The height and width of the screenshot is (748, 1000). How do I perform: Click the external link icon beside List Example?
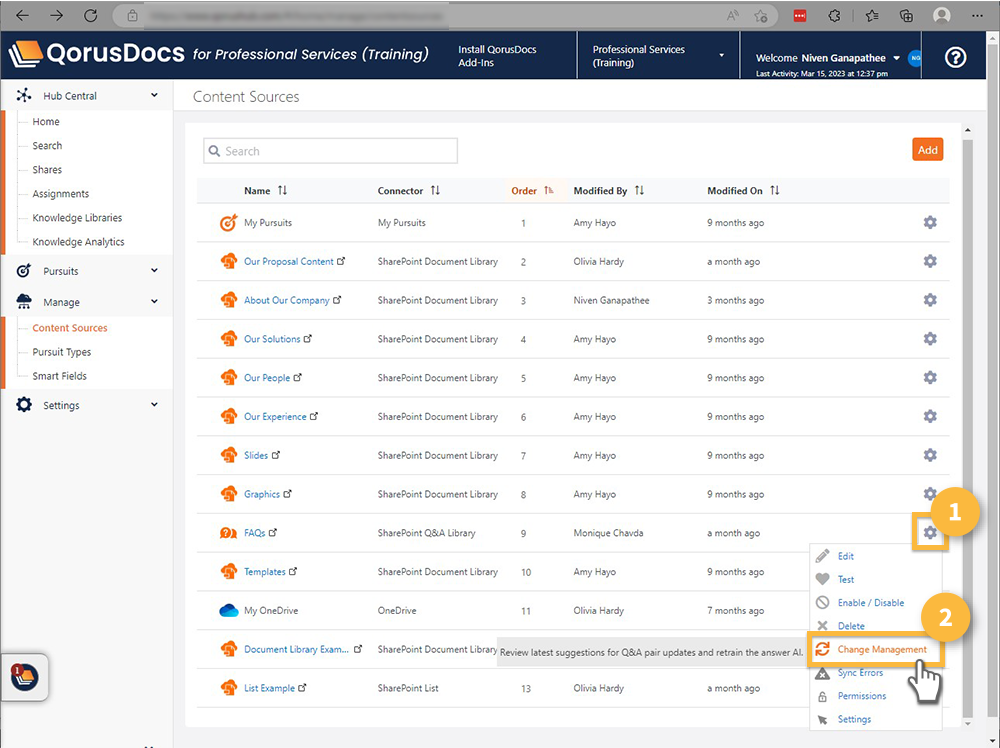click(x=302, y=687)
